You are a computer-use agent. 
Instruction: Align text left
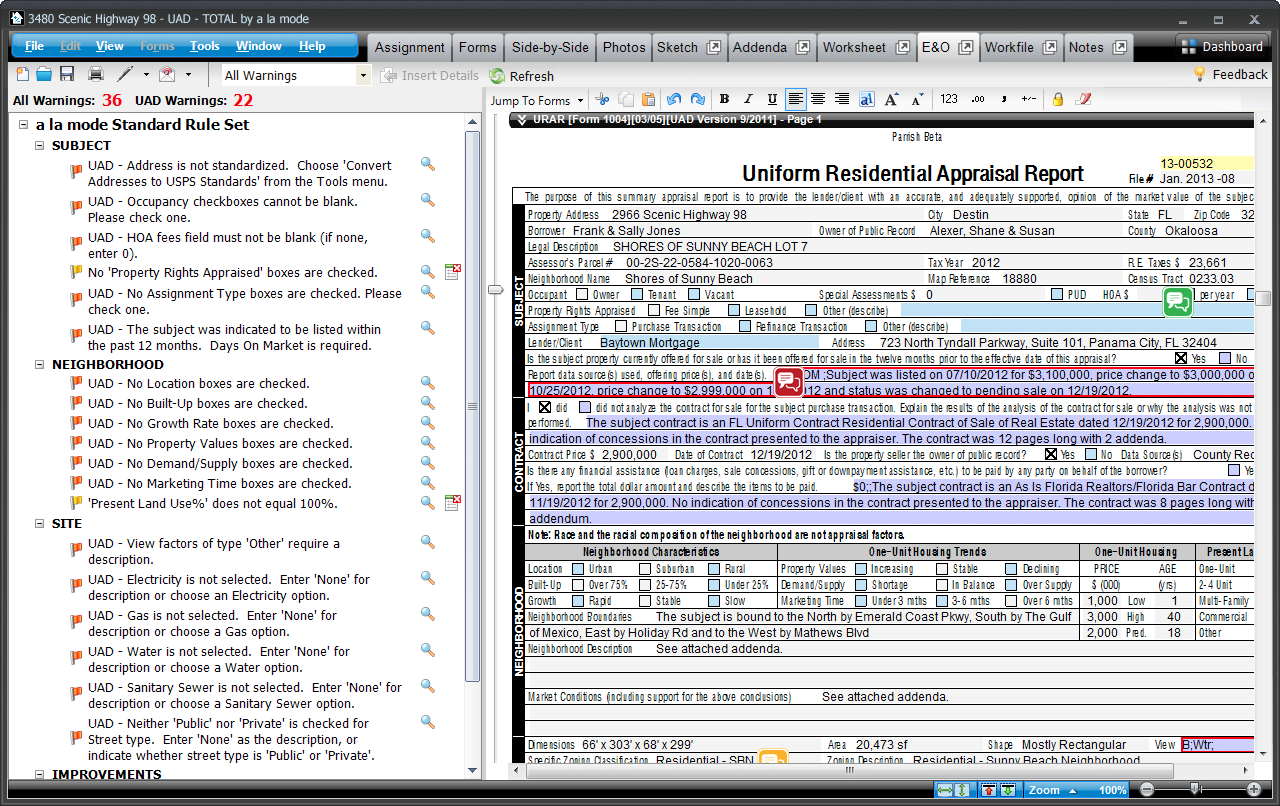tap(796, 99)
